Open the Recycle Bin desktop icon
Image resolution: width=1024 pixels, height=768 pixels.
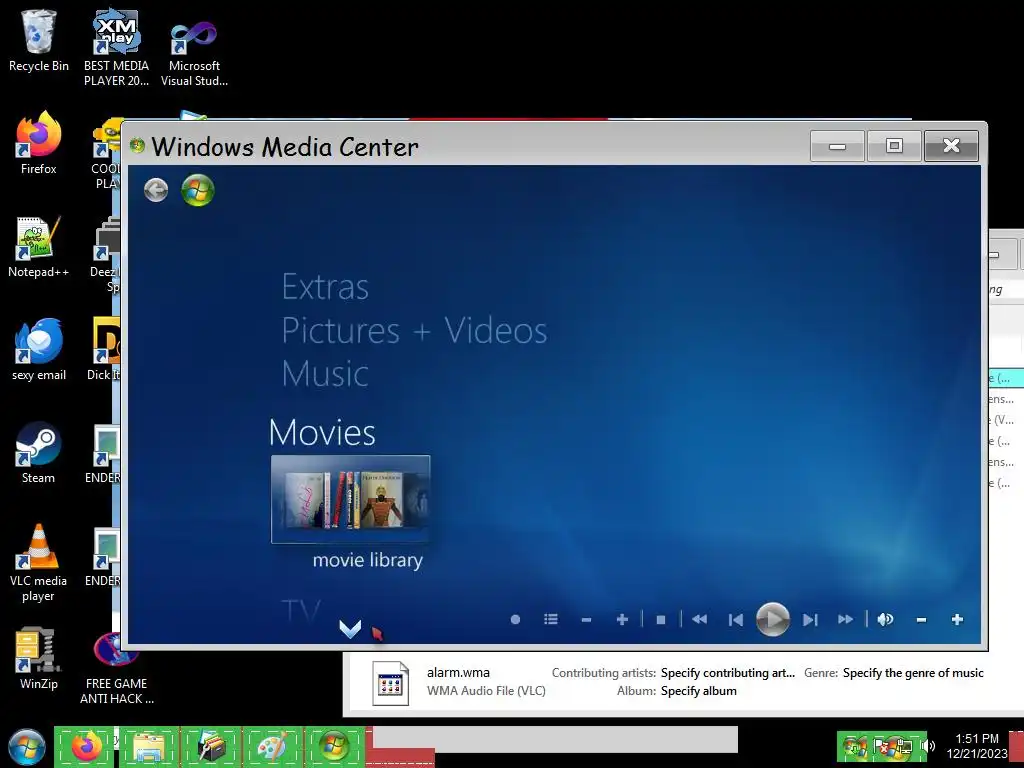(39, 40)
